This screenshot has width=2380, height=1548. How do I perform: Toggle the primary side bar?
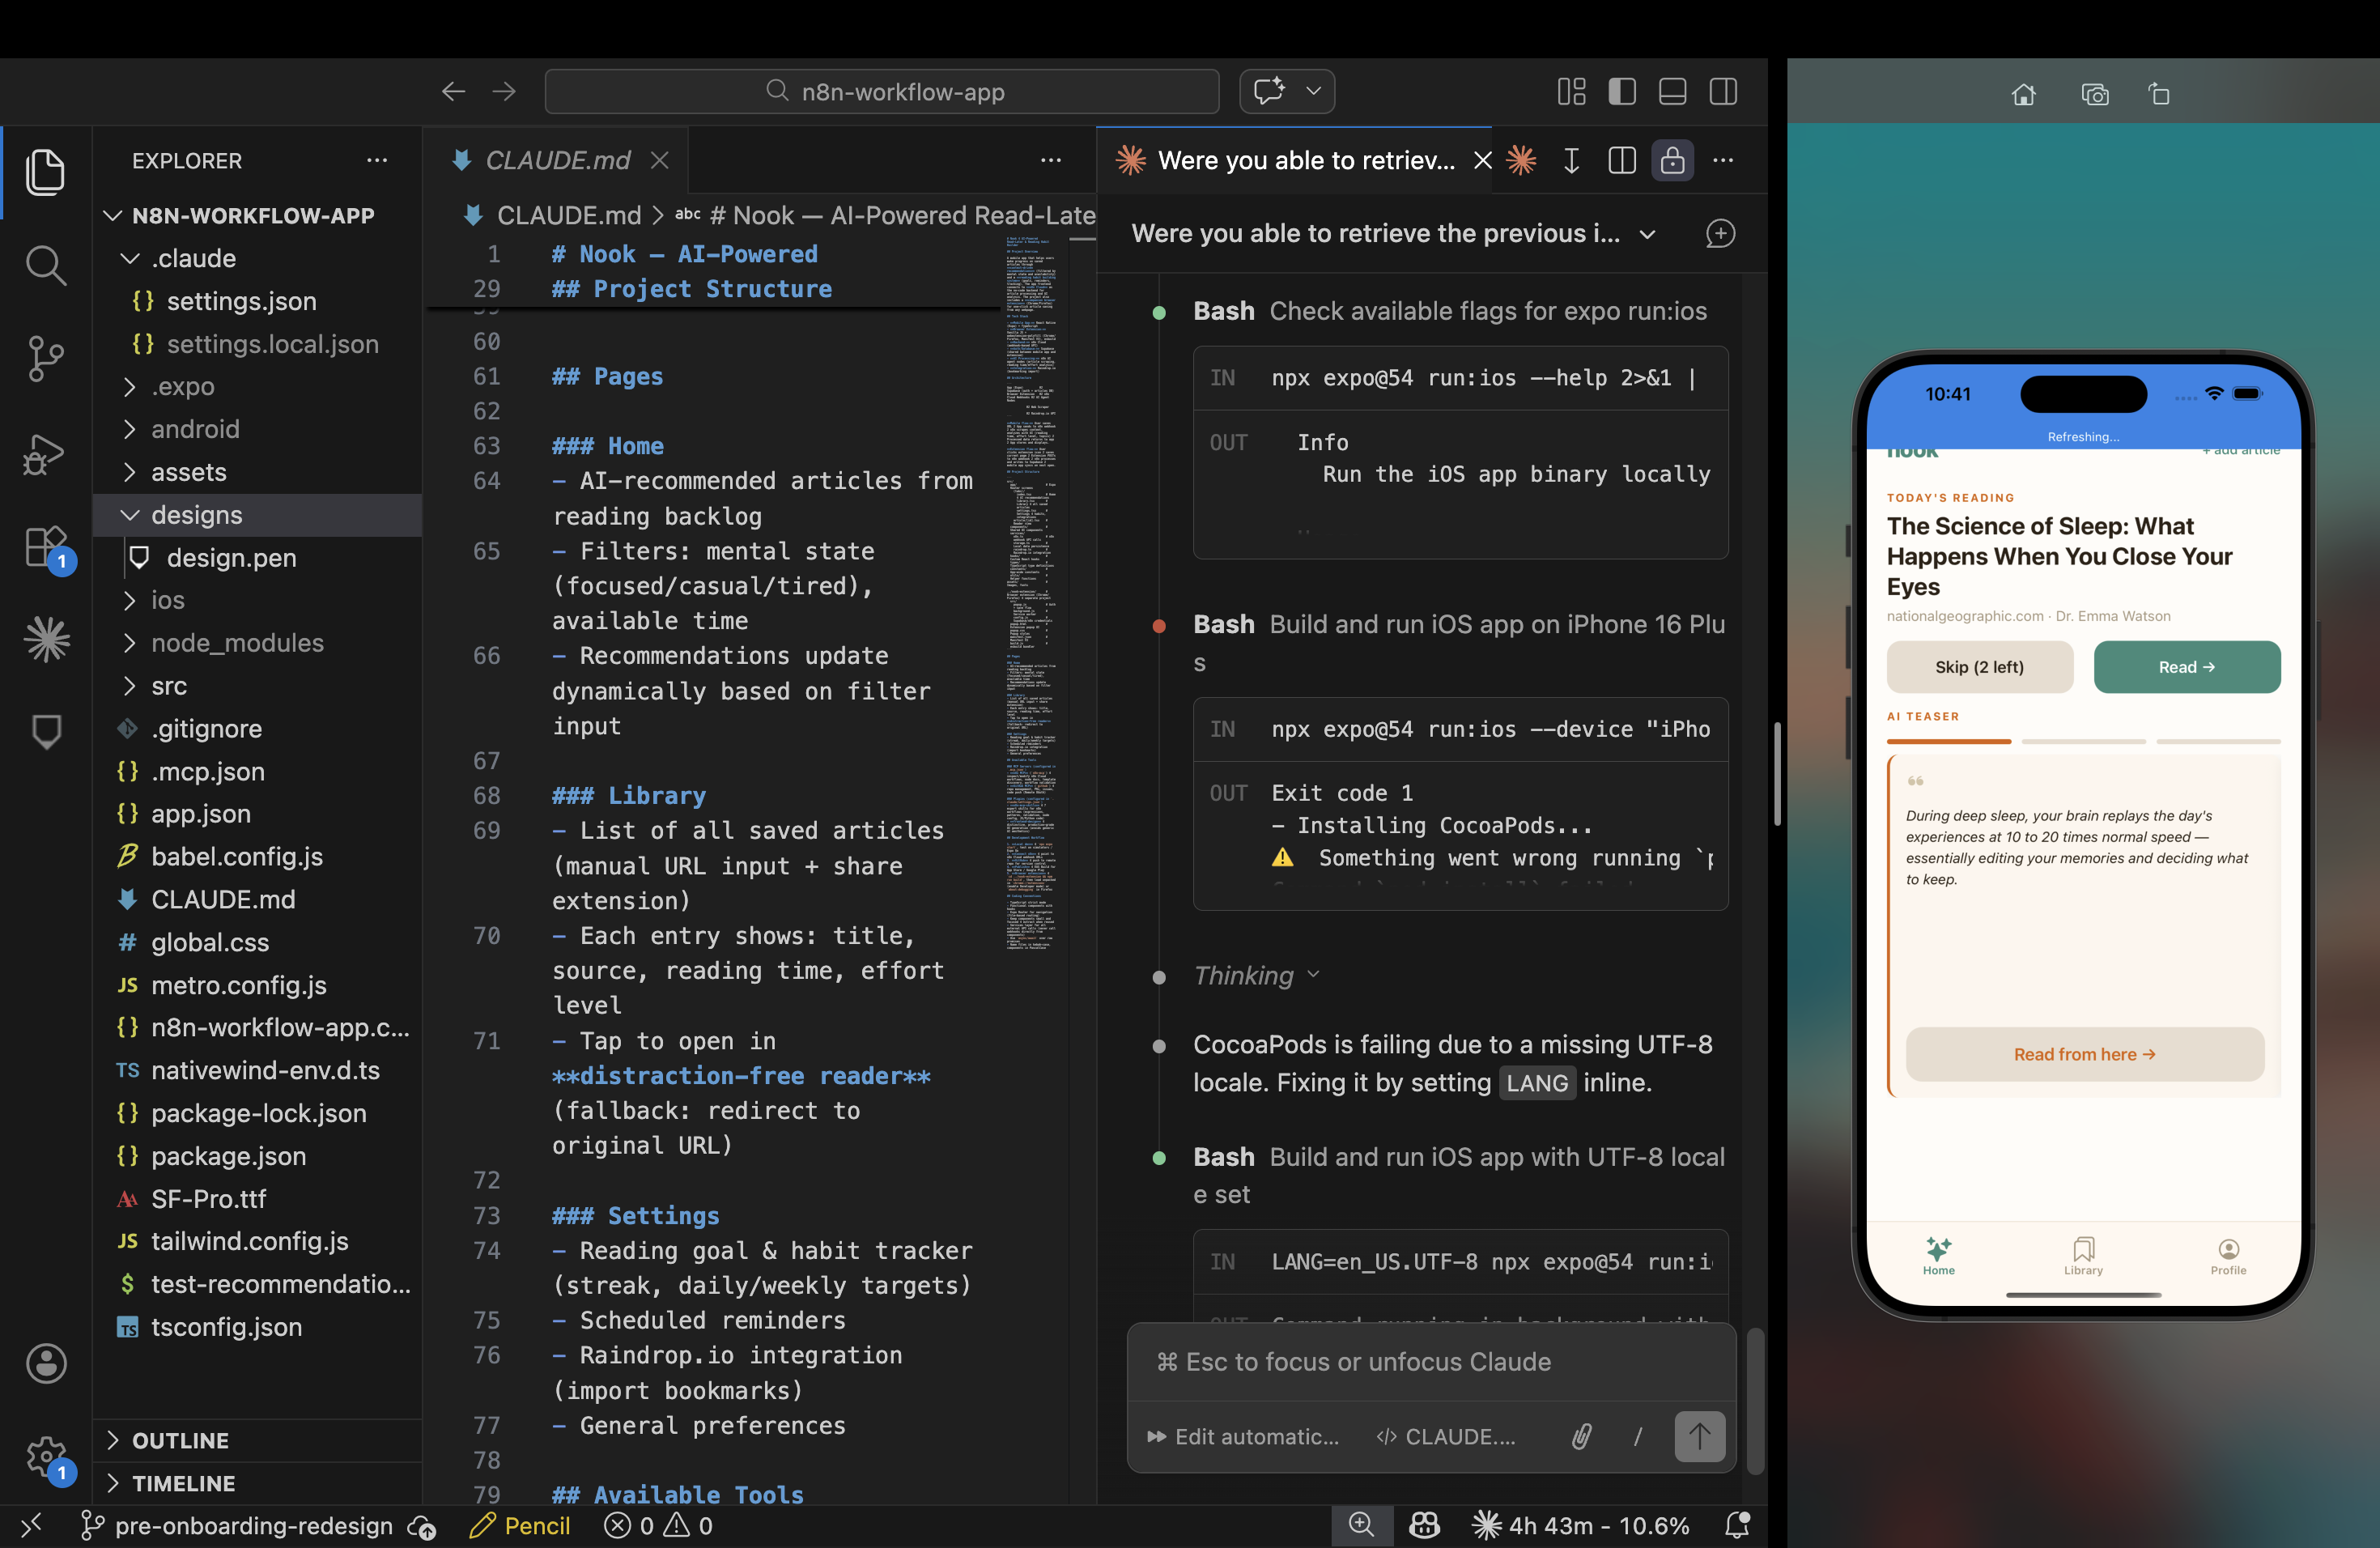[1622, 92]
